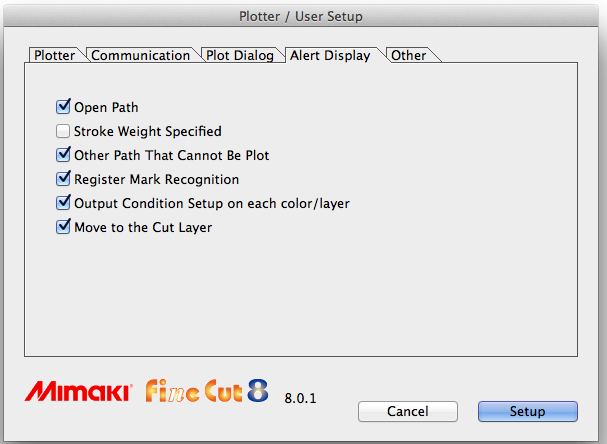Viewport: 607px width, 444px height.
Task: Open the Communication tab
Action: point(140,55)
